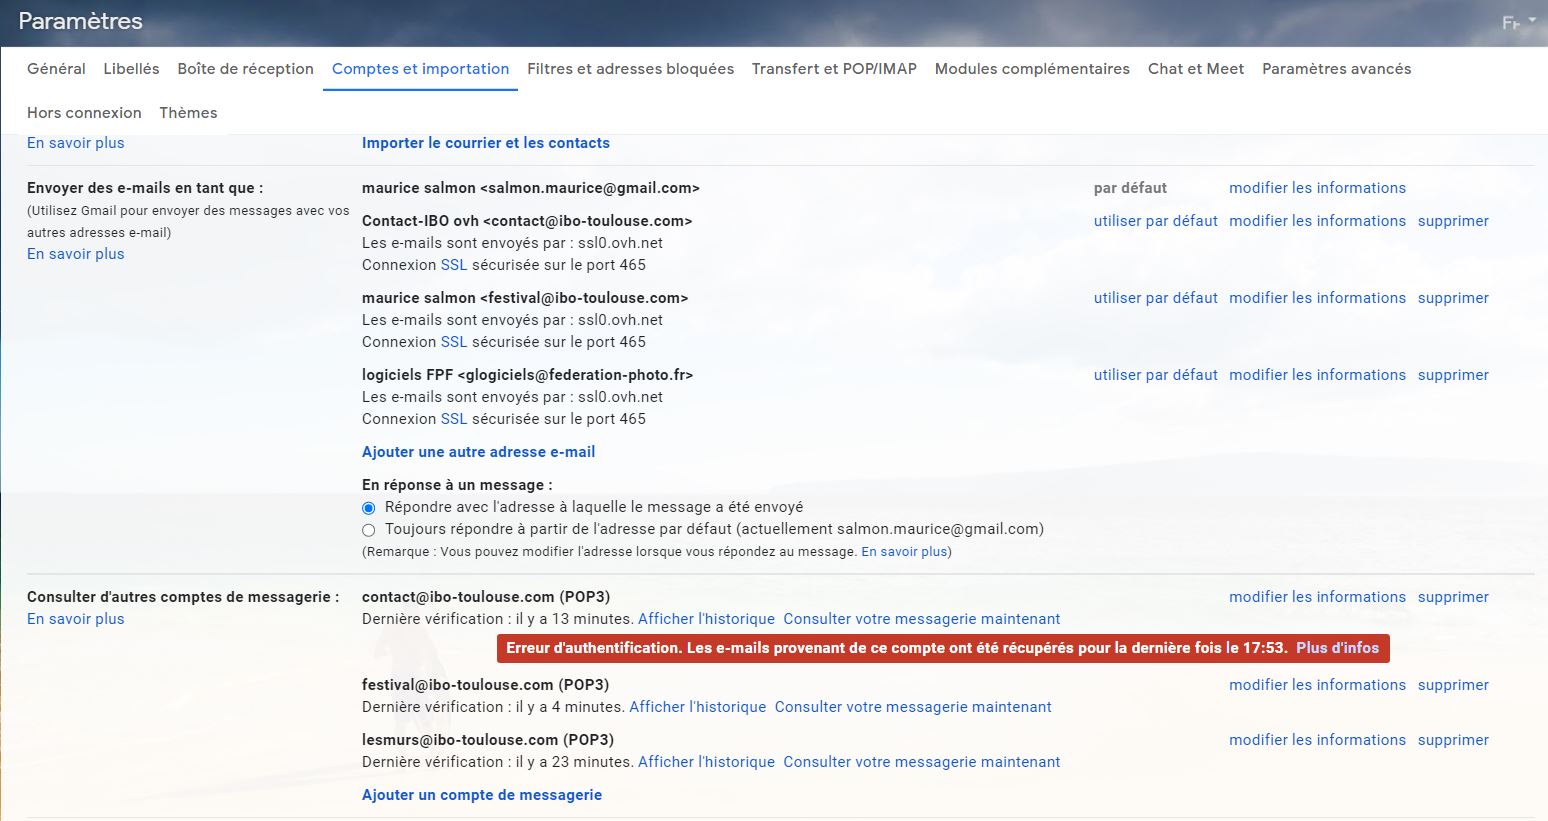Viewport: 1548px width, 821px height.
Task: Edit info for glogiciels@federation-photo.fr address
Action: pyautogui.click(x=1317, y=375)
